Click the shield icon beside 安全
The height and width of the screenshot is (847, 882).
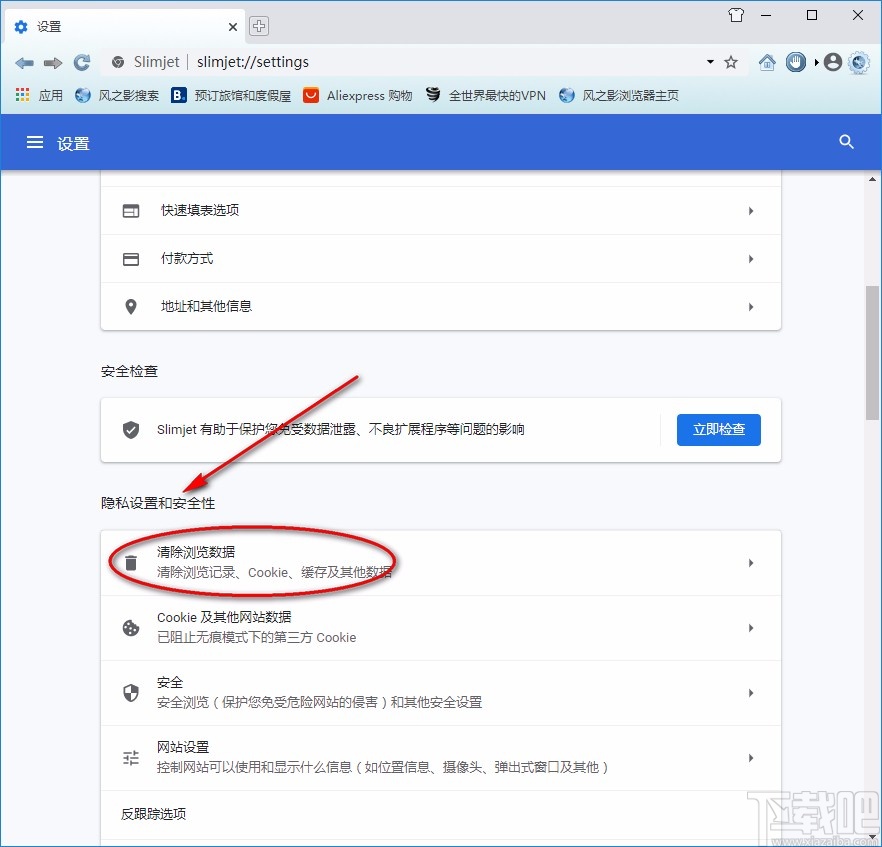130,692
